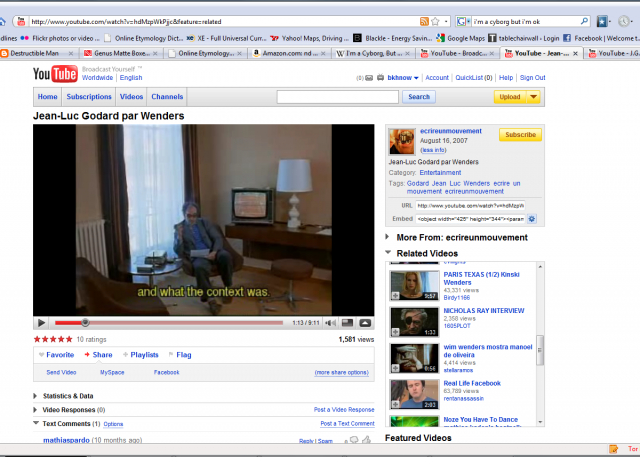The height and width of the screenshot is (457, 640).
Task: Click the YouTube Search button
Action: point(419,97)
